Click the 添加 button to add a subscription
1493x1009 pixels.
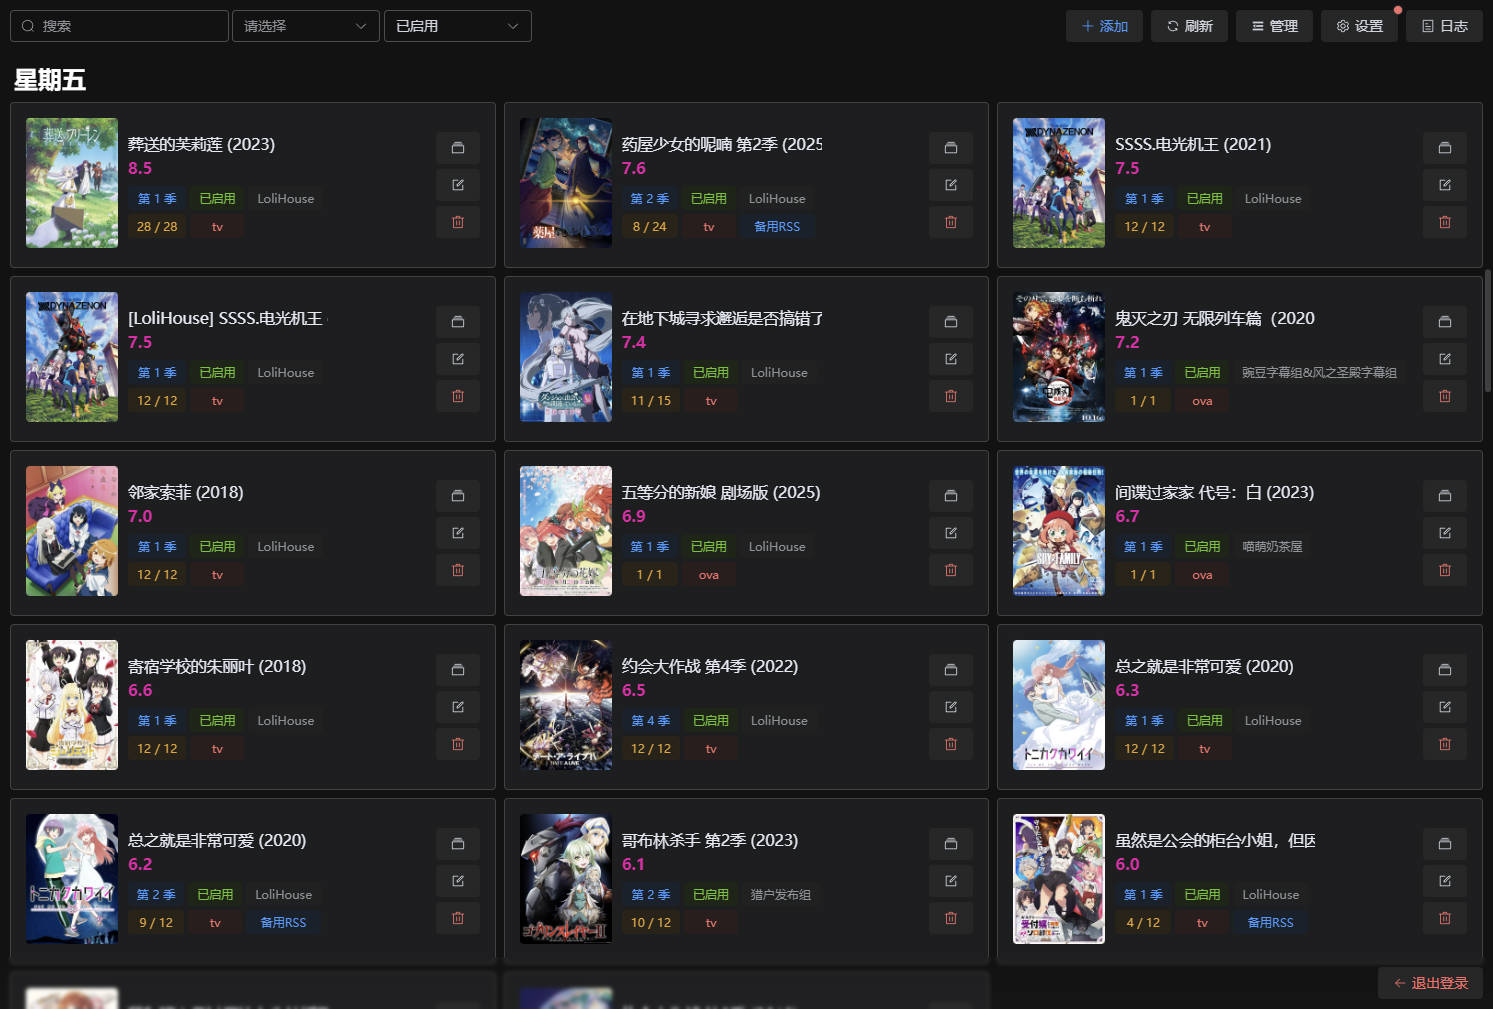[1104, 26]
